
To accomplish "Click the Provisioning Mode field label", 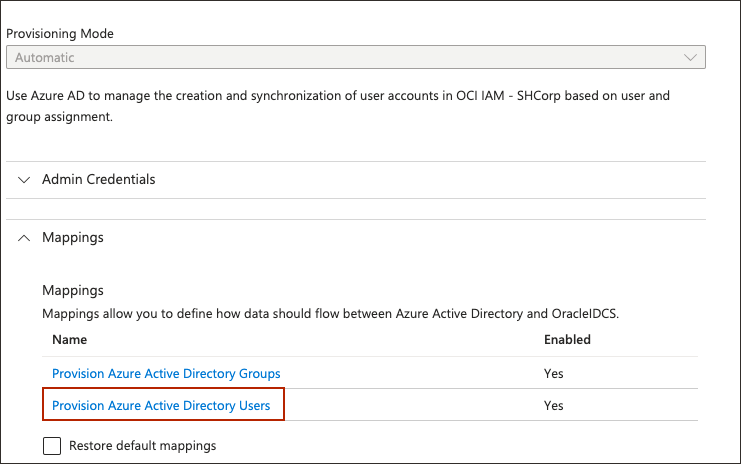I will coord(60,33).
